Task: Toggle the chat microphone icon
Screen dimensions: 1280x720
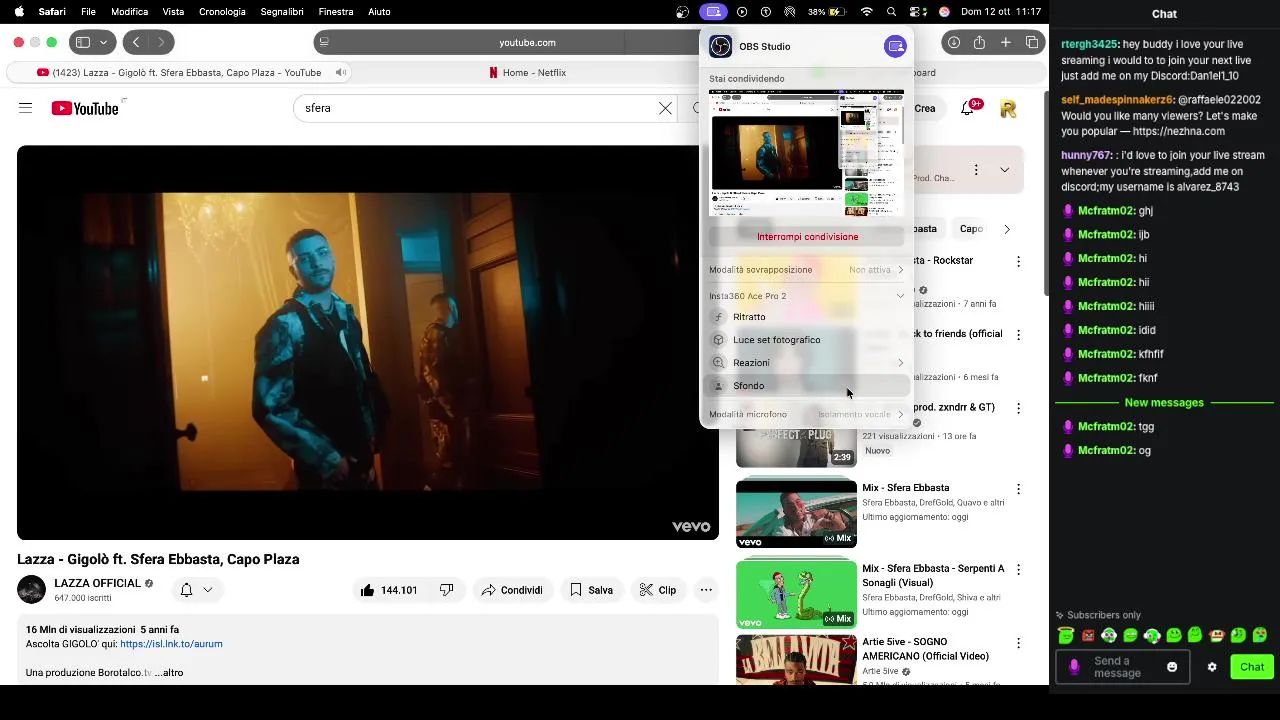Action: pos(1074,667)
